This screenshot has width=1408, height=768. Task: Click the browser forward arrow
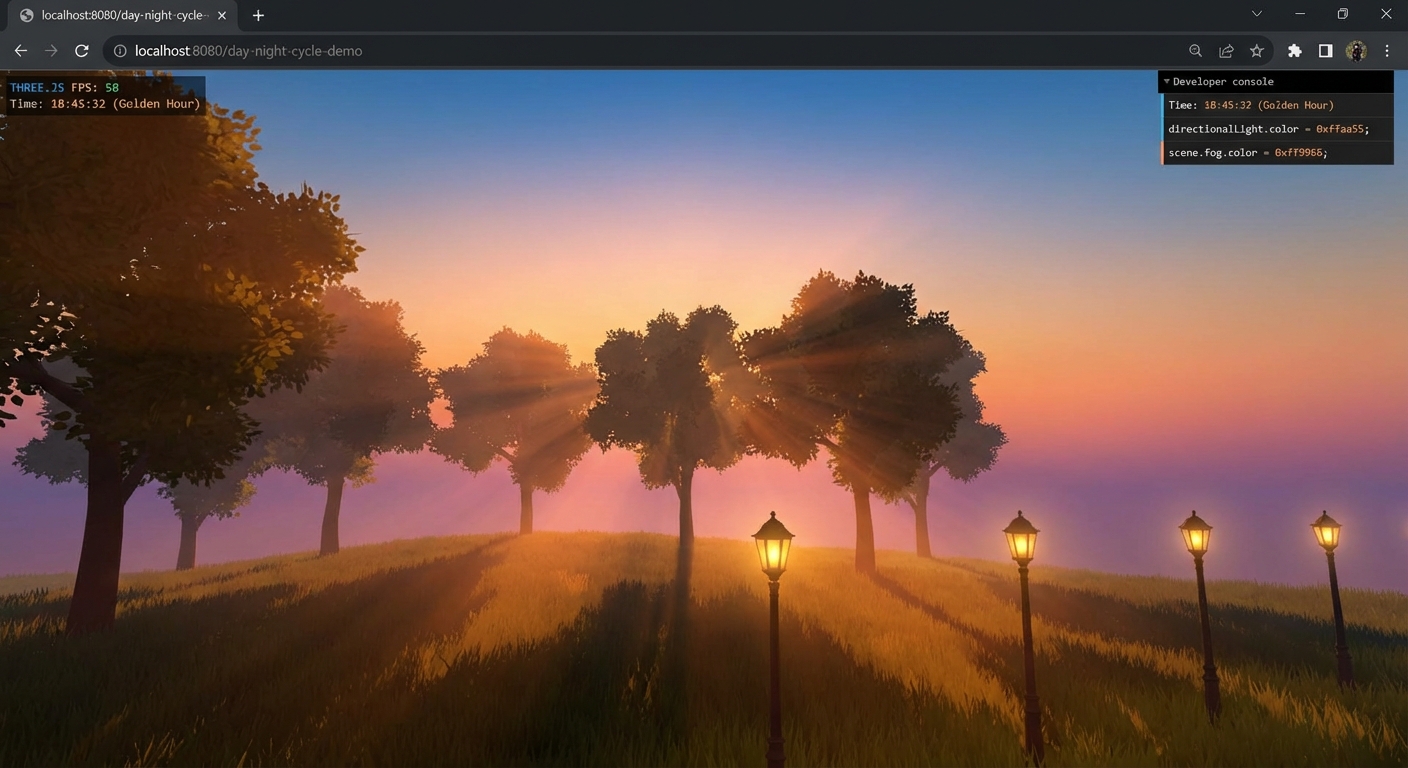click(x=51, y=51)
